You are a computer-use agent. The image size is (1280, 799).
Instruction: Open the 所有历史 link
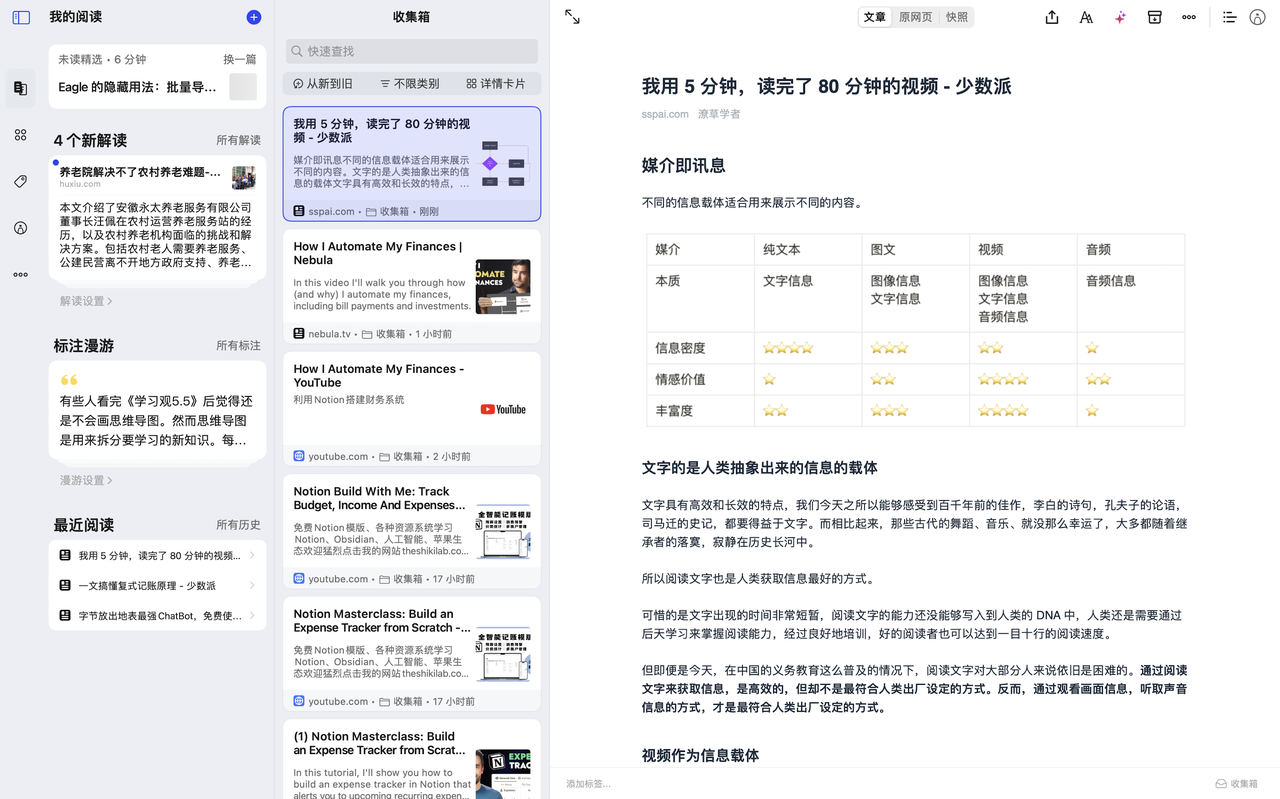point(238,525)
